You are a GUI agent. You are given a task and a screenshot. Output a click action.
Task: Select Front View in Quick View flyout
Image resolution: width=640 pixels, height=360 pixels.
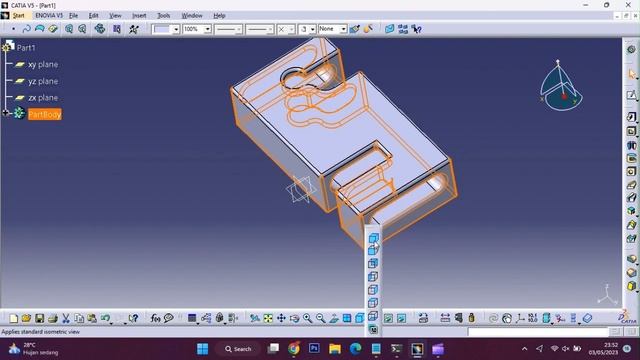[x=373, y=250]
